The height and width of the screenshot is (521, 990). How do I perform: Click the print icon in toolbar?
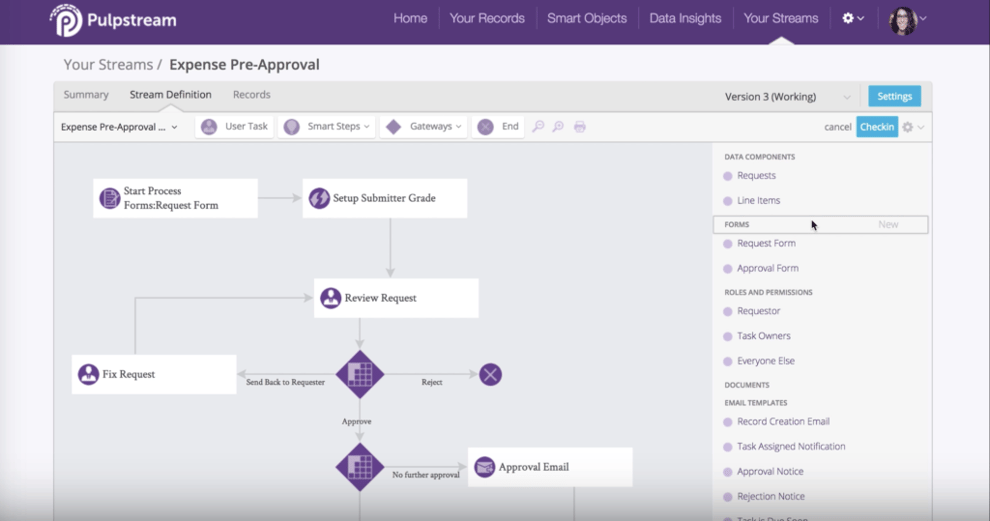pos(579,127)
